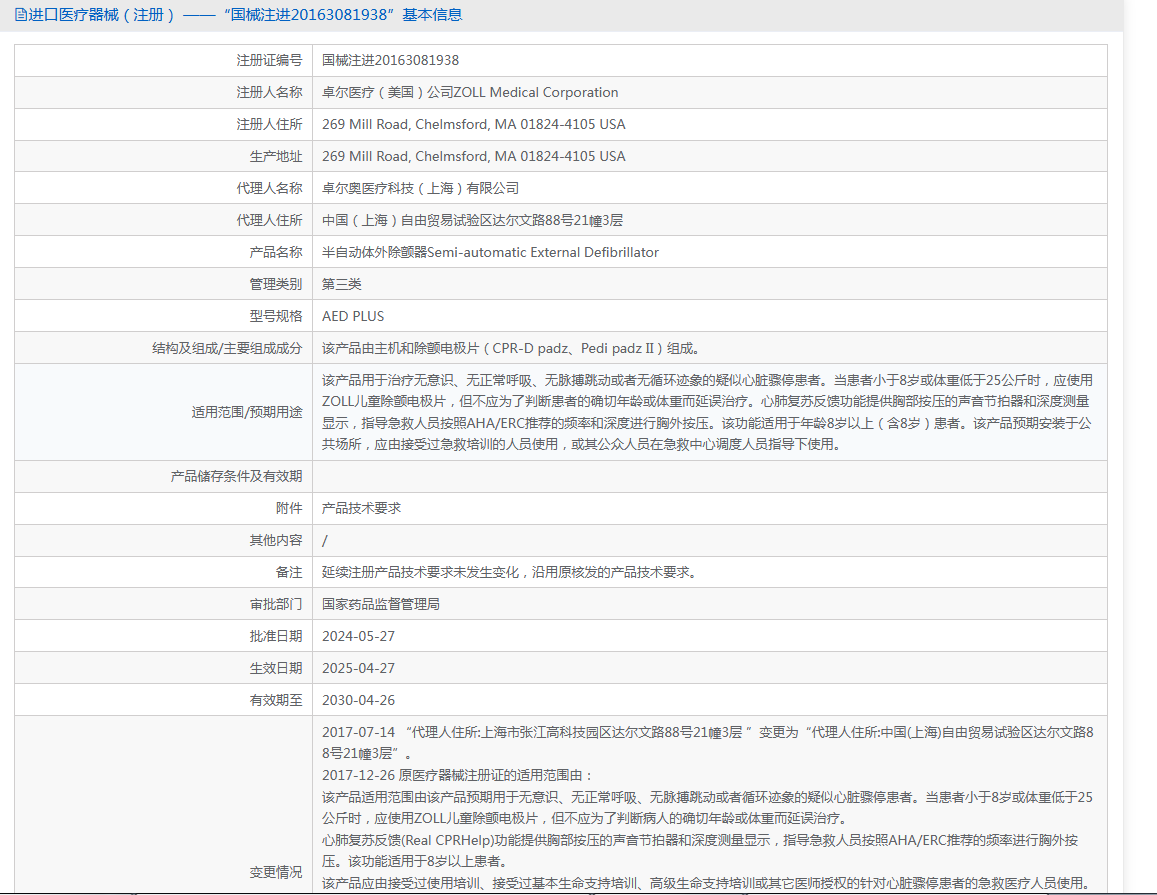The height and width of the screenshot is (895, 1157).
Task: Click the change line mentioning "Real CPRHelp"
Action: [x=700, y=851]
